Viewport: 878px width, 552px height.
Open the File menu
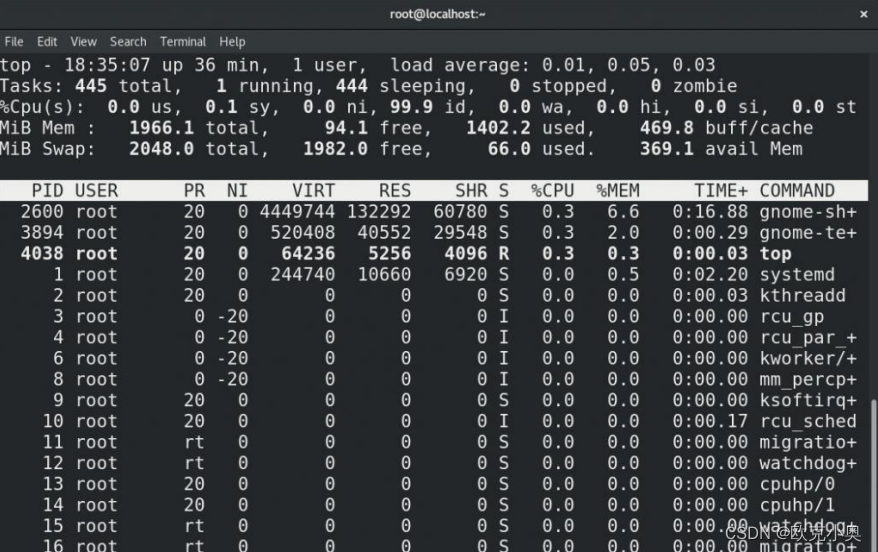tap(14, 41)
